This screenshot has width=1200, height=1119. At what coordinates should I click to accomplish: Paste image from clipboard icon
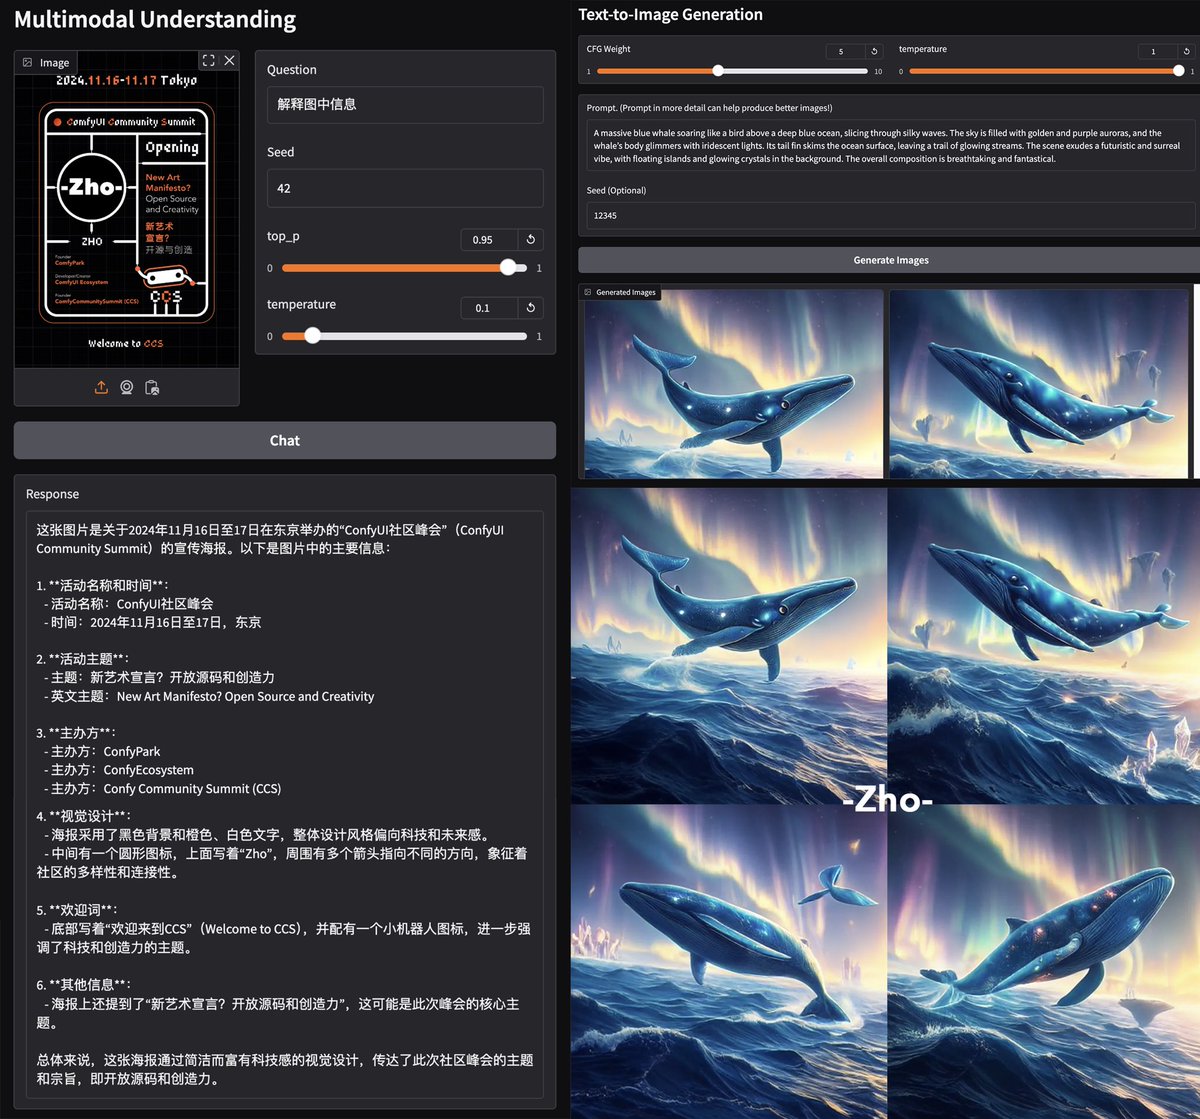coord(152,388)
